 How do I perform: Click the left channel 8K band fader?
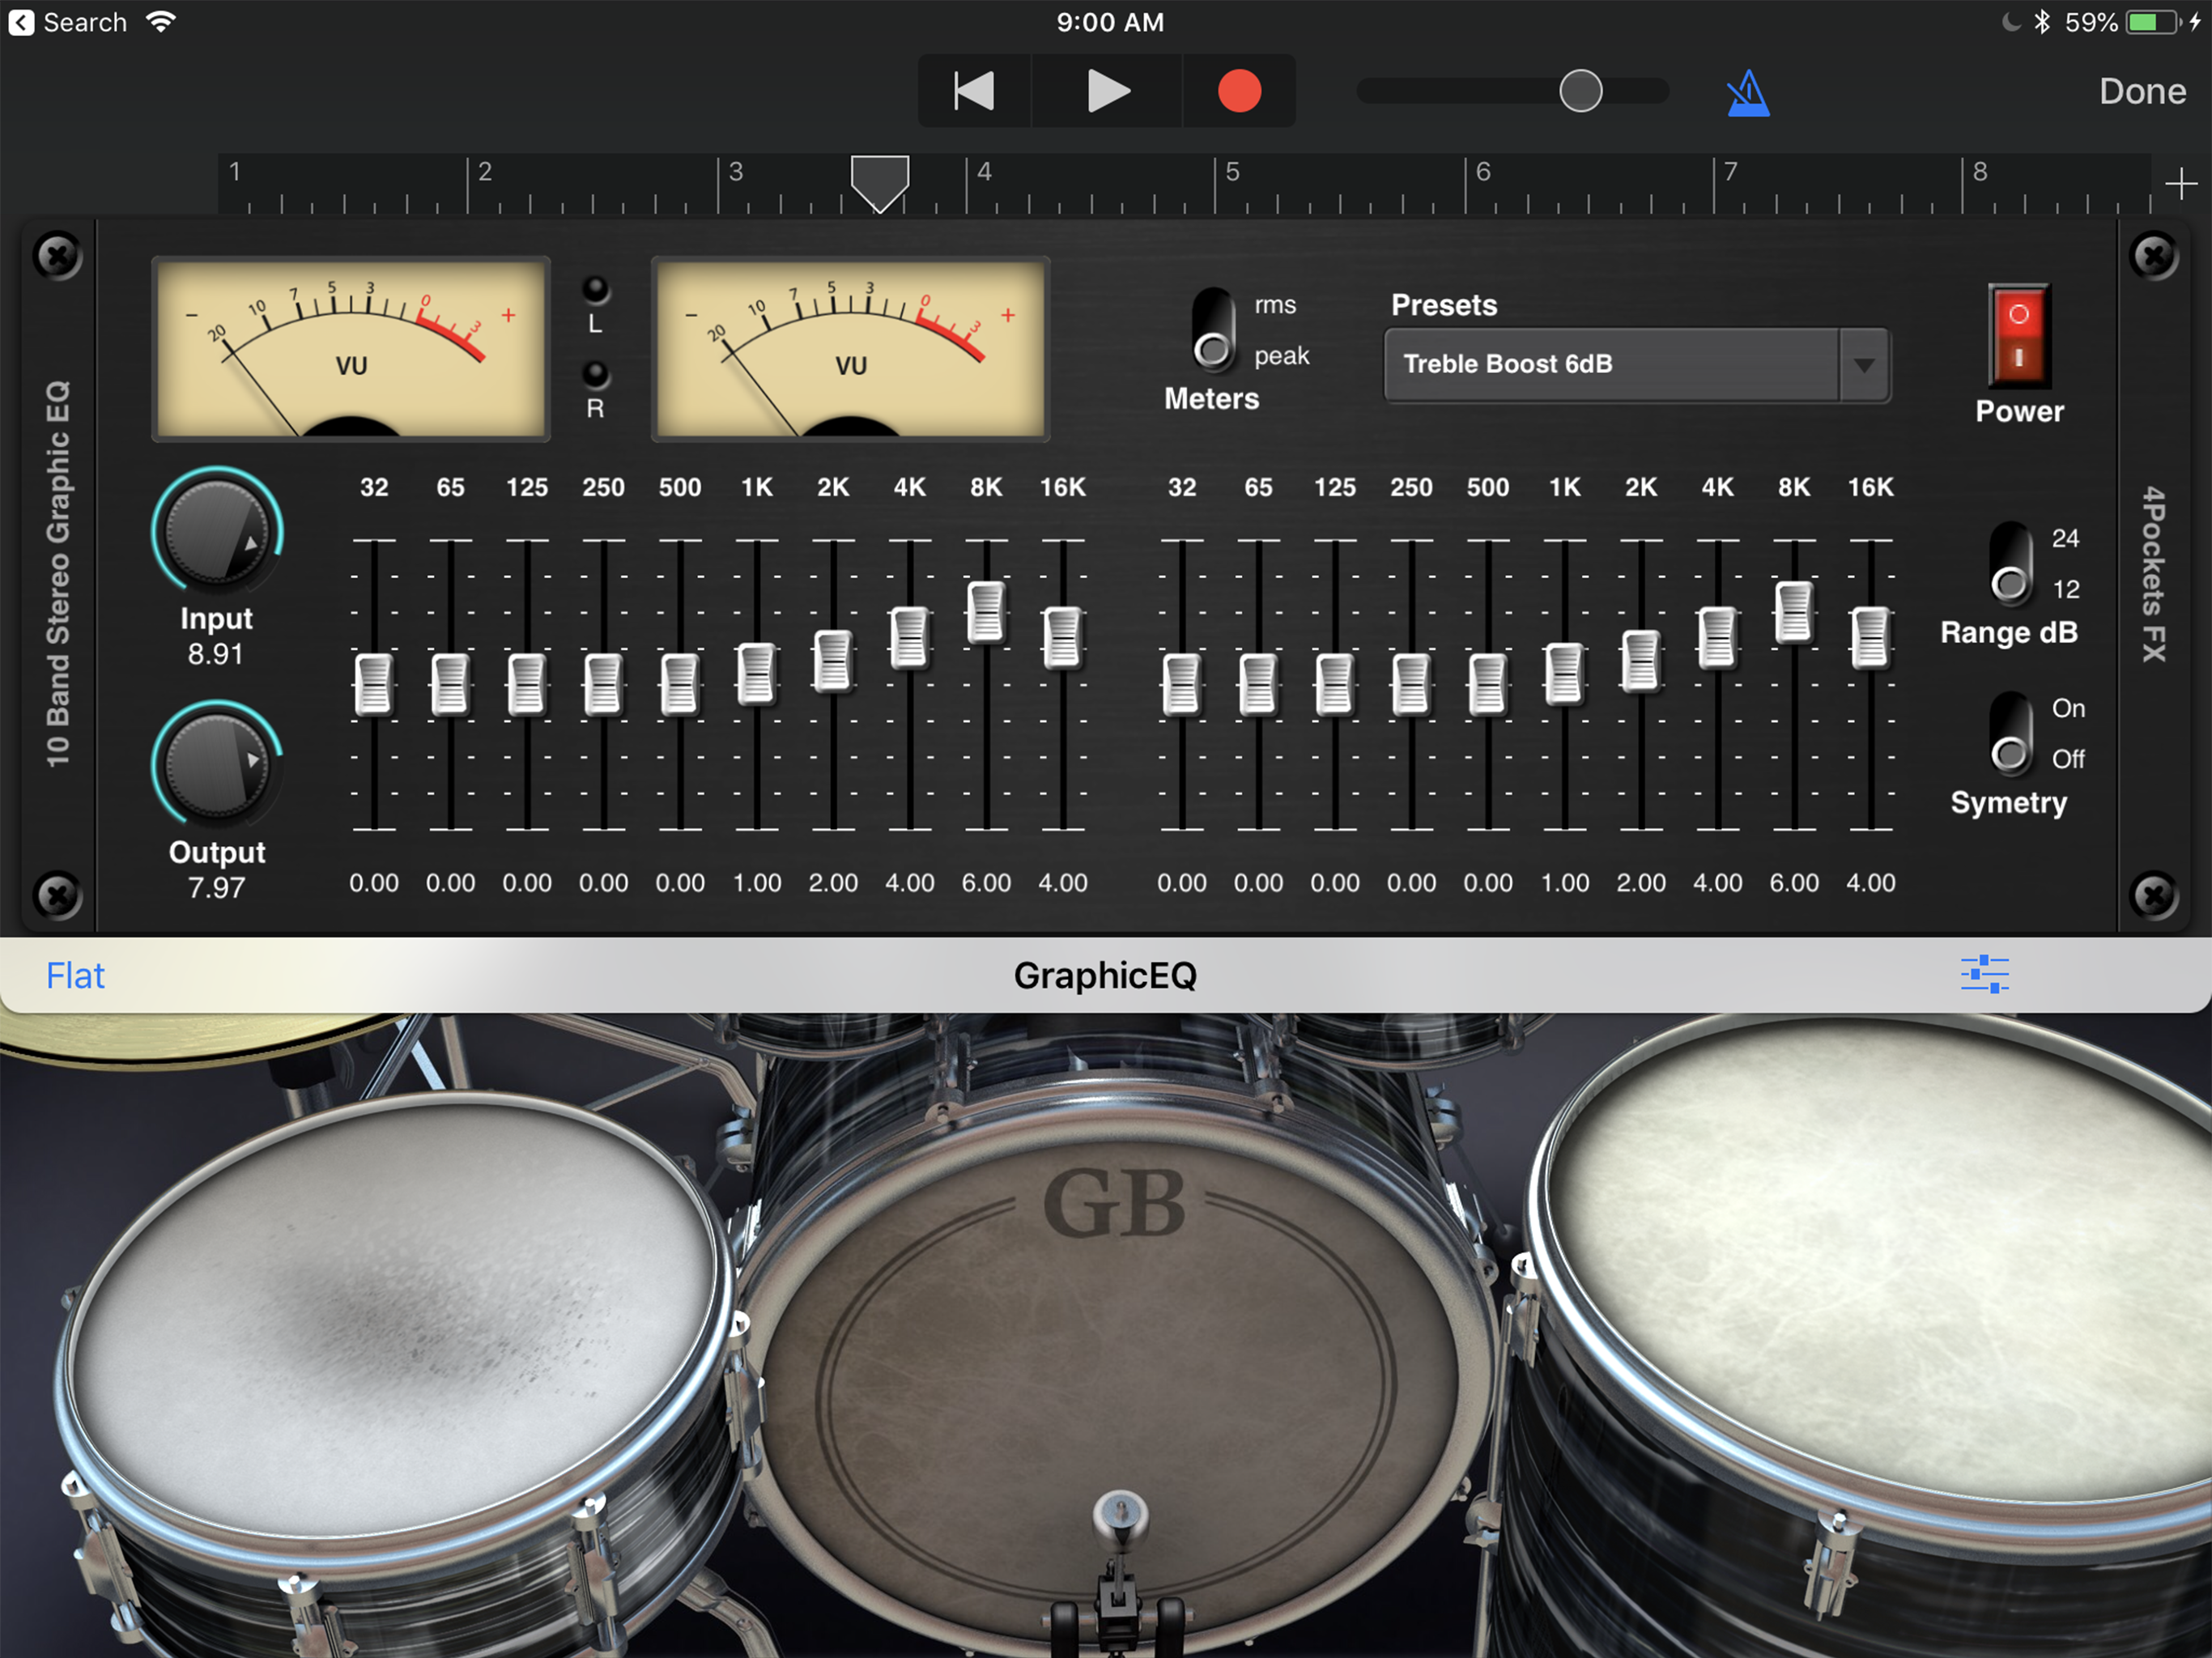click(x=986, y=612)
